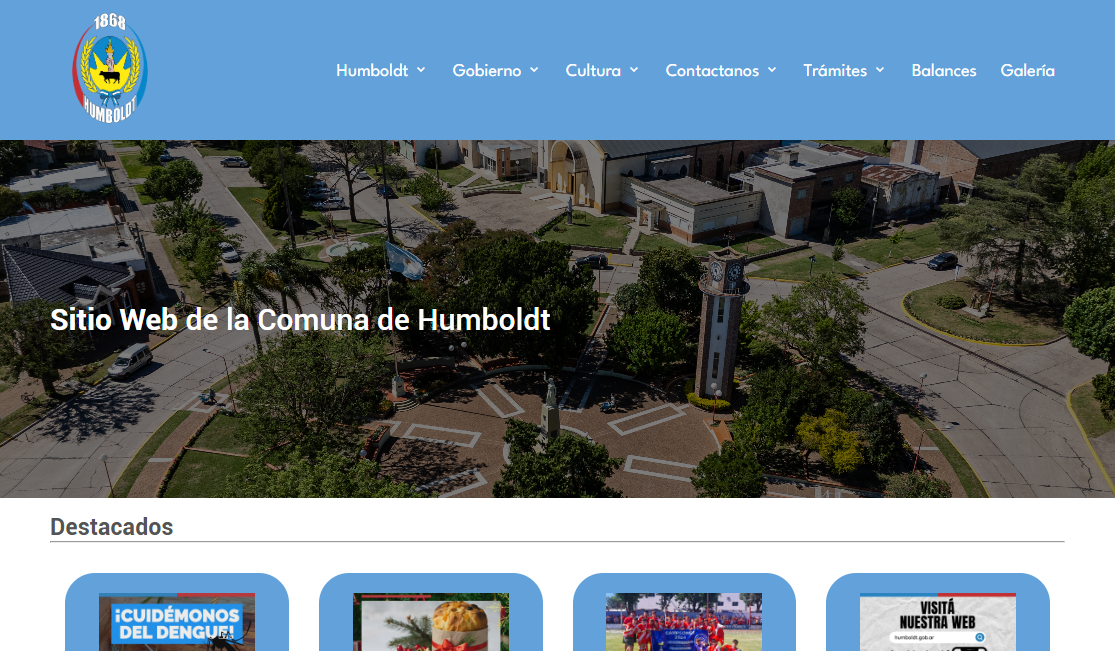Expand the chevron beside Gobierno
The height and width of the screenshot is (651, 1115).
pos(536,70)
